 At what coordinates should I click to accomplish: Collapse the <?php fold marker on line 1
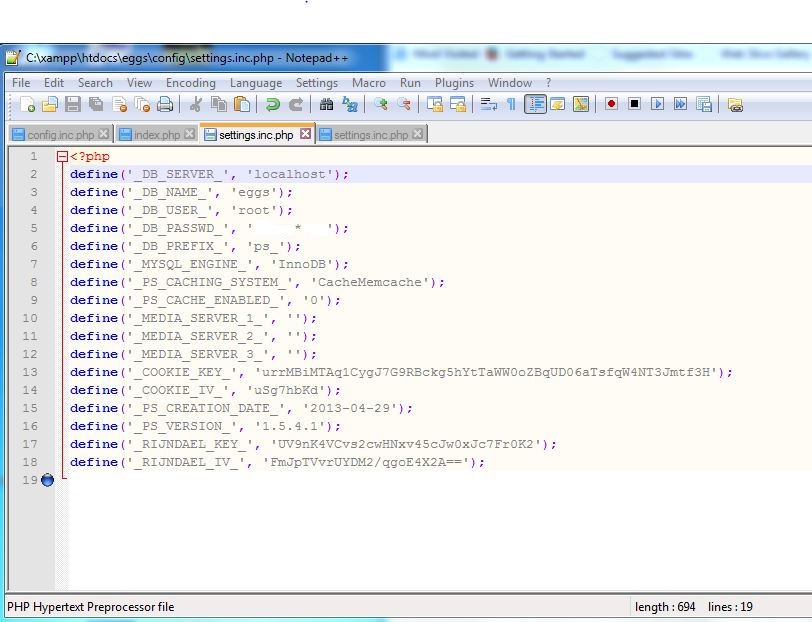tap(62, 156)
